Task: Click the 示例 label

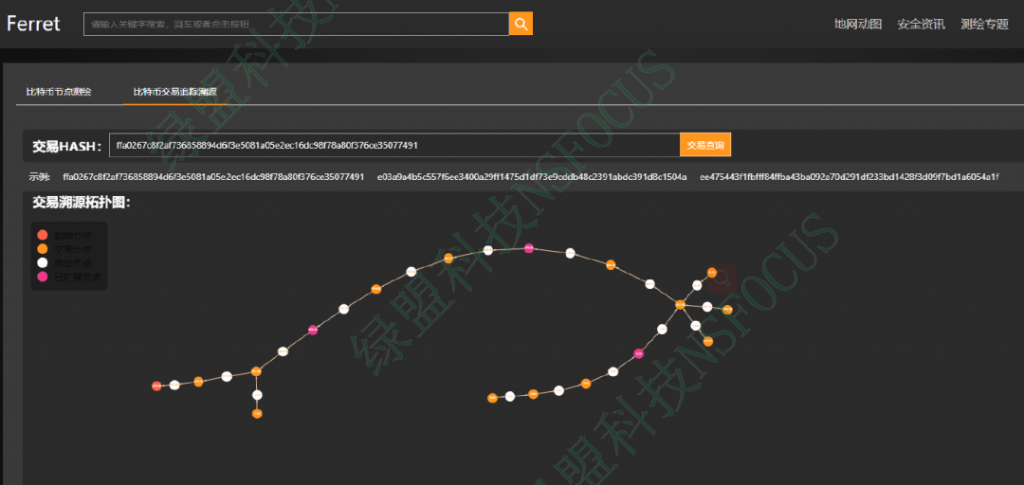Action: pos(39,177)
